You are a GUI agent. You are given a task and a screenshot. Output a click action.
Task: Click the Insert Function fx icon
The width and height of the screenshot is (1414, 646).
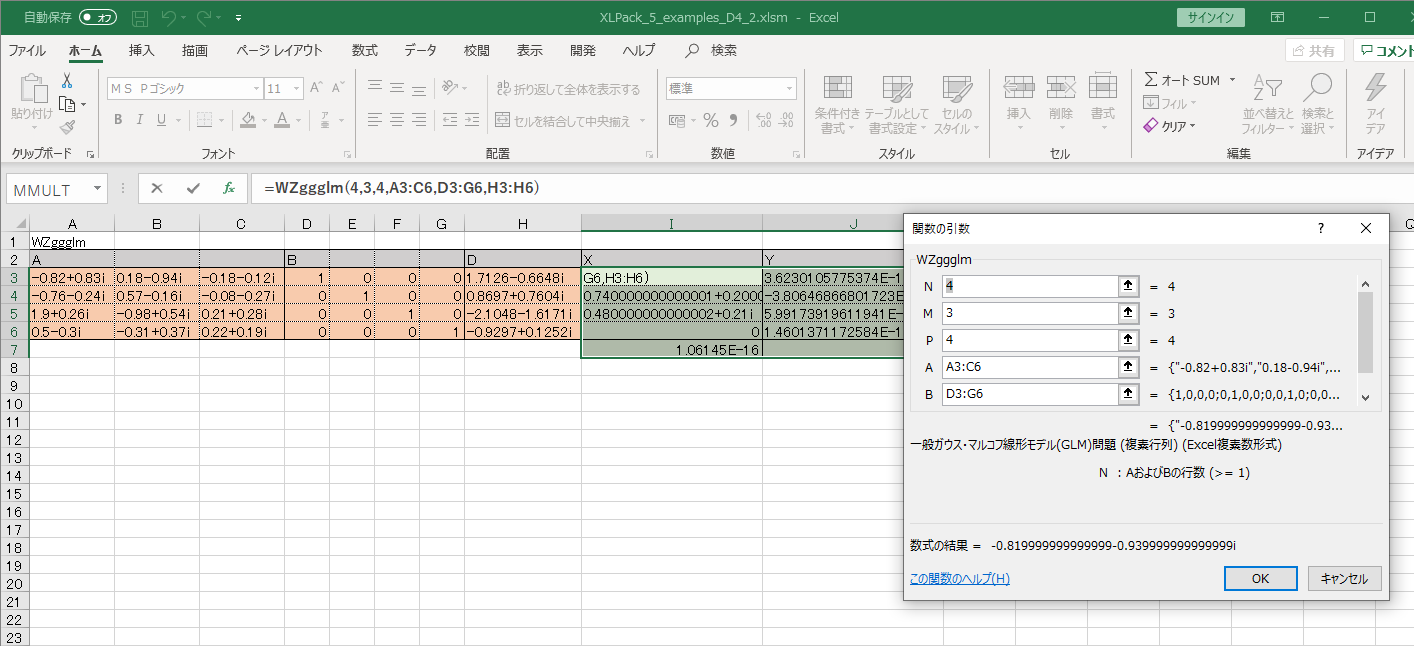click(x=229, y=188)
